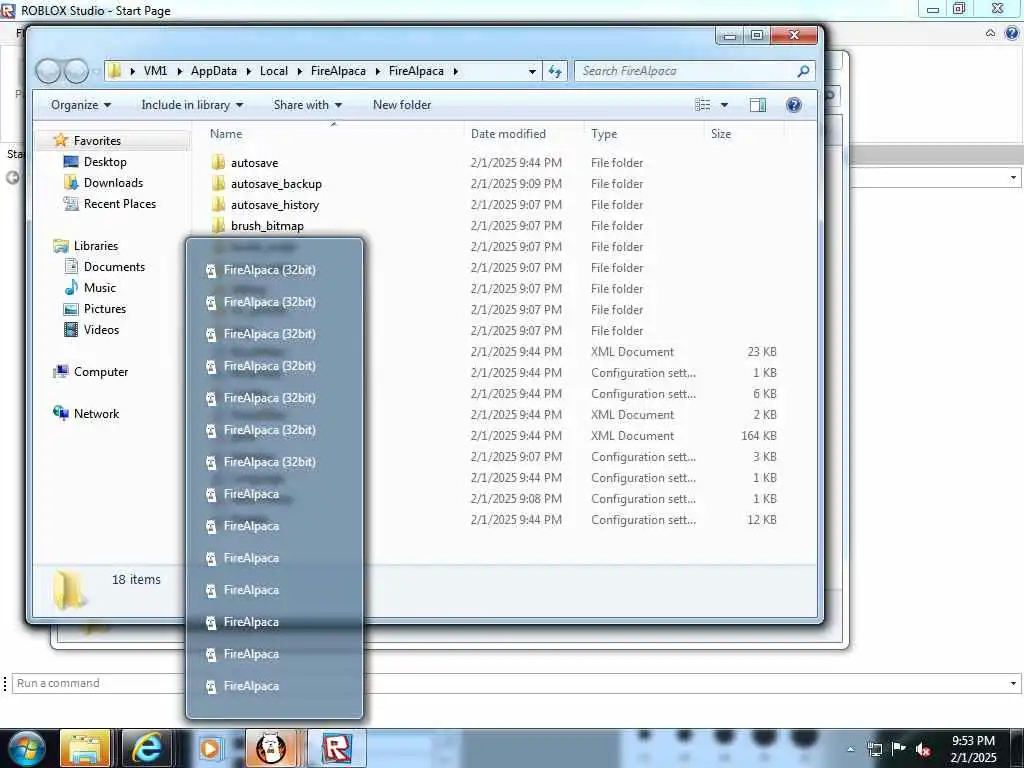Viewport: 1024px width, 768px height.
Task: Click the 2/1/2025 9:08 PM date cell
Action: click(x=516, y=499)
